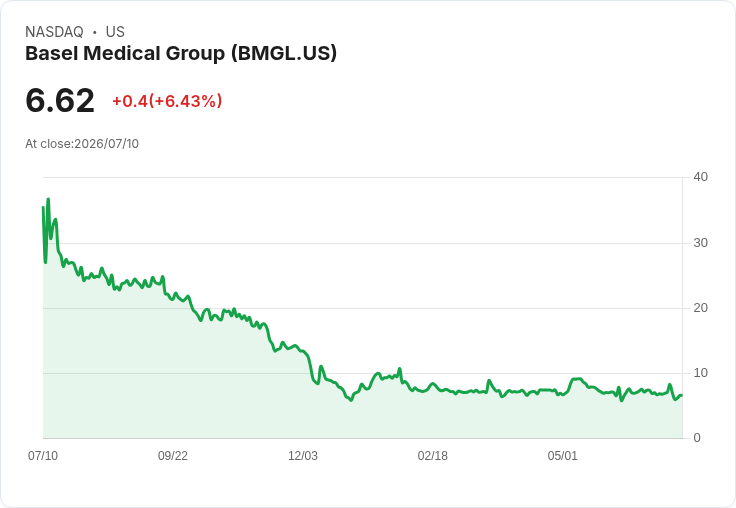736x508 pixels.
Task: Click the 20 value on the y-axis
Action: pos(700,308)
